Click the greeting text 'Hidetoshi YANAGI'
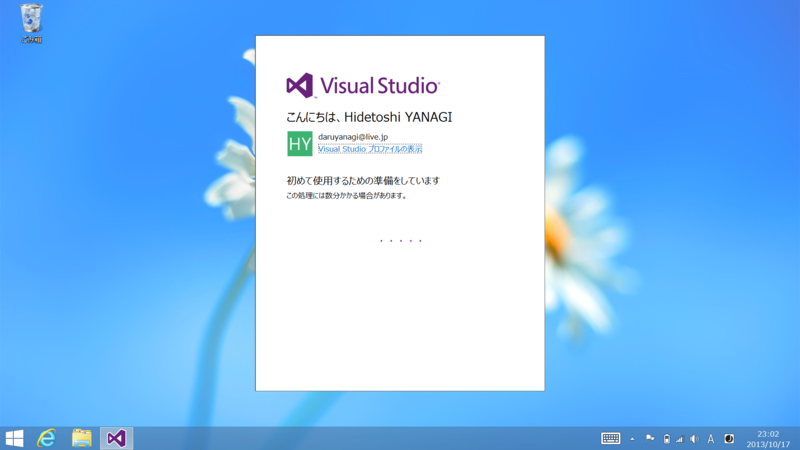The height and width of the screenshot is (450, 800). (398, 117)
